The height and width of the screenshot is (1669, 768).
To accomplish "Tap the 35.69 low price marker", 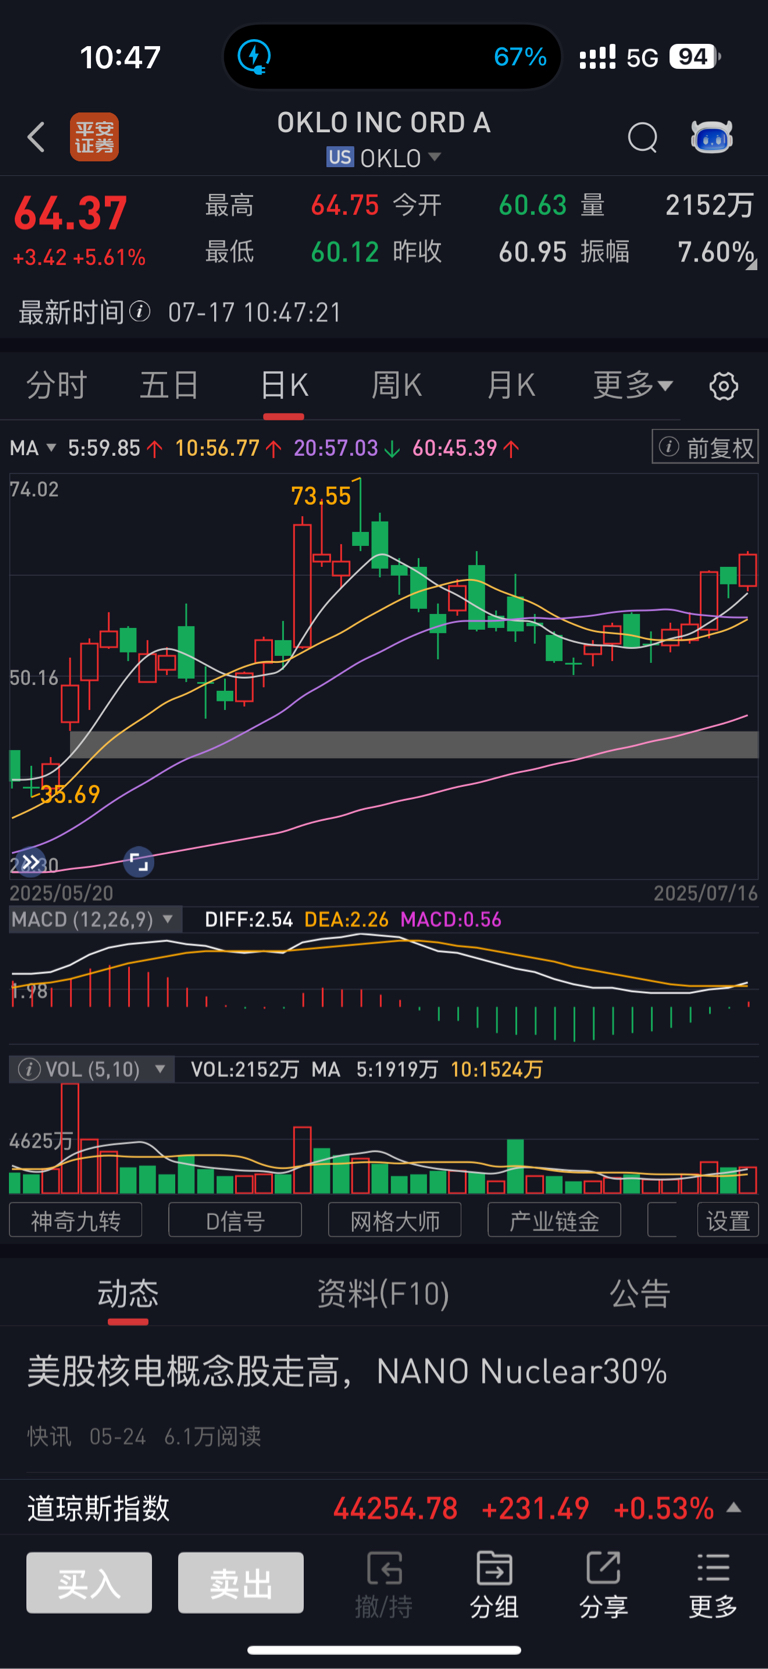I will click(x=70, y=794).
